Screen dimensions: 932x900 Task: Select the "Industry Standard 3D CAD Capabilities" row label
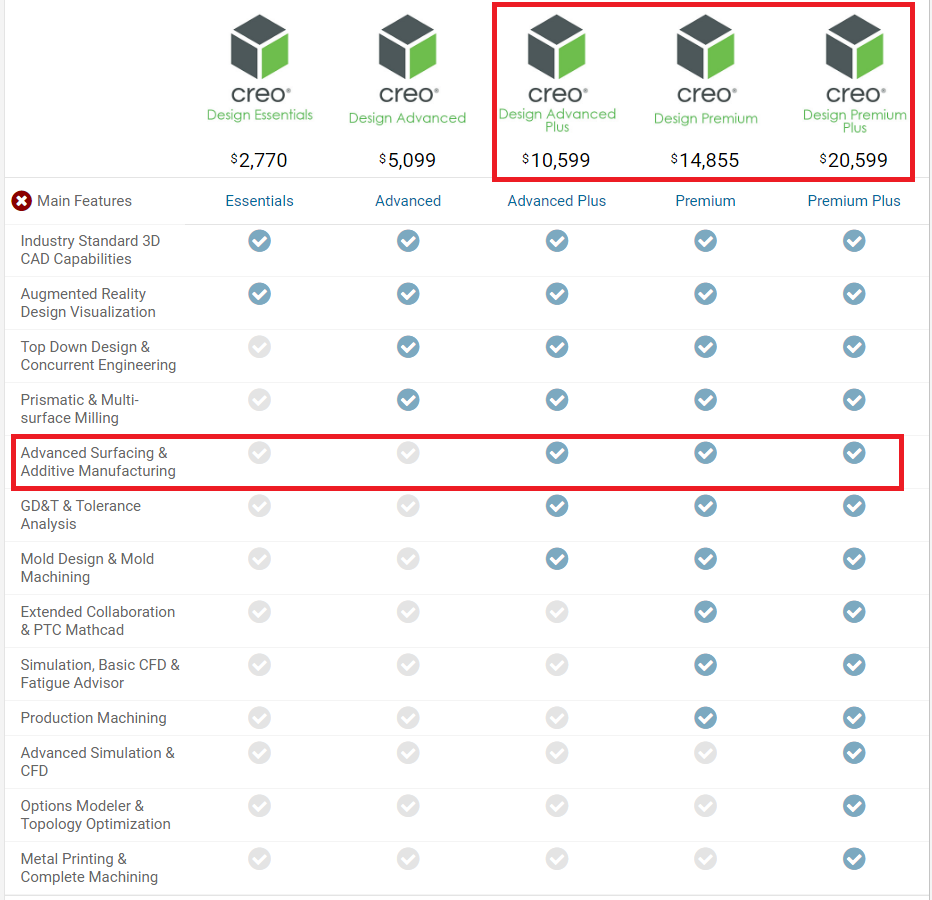coord(90,250)
